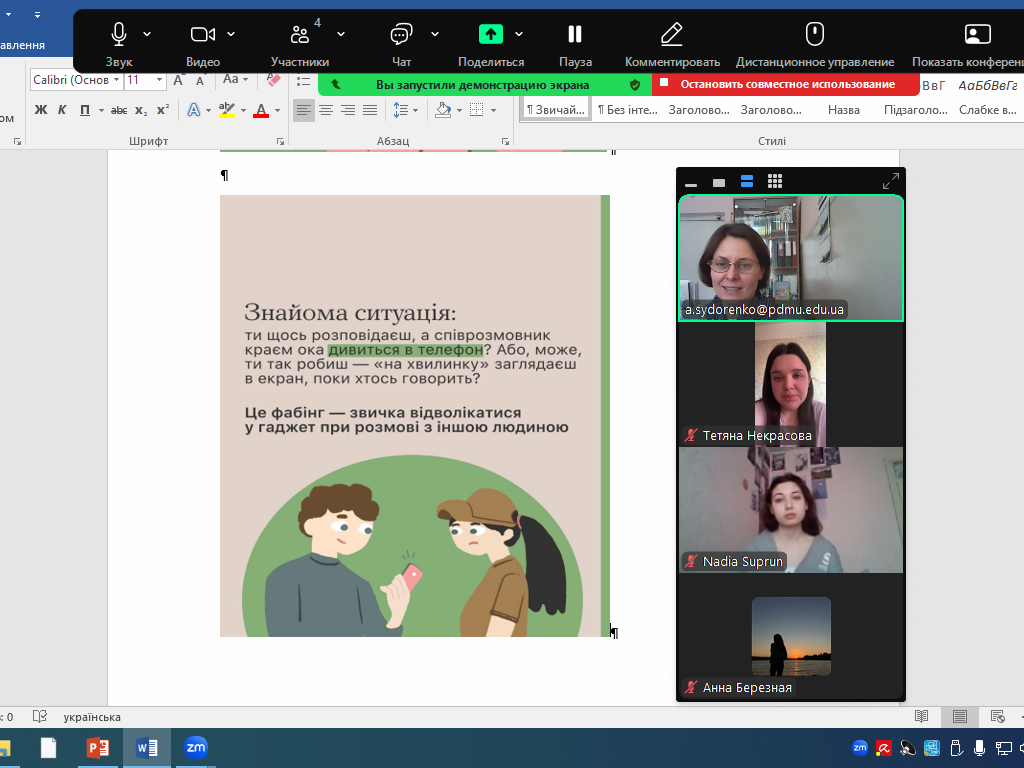Expand the Zoom video panel fullscreen

coord(891,182)
